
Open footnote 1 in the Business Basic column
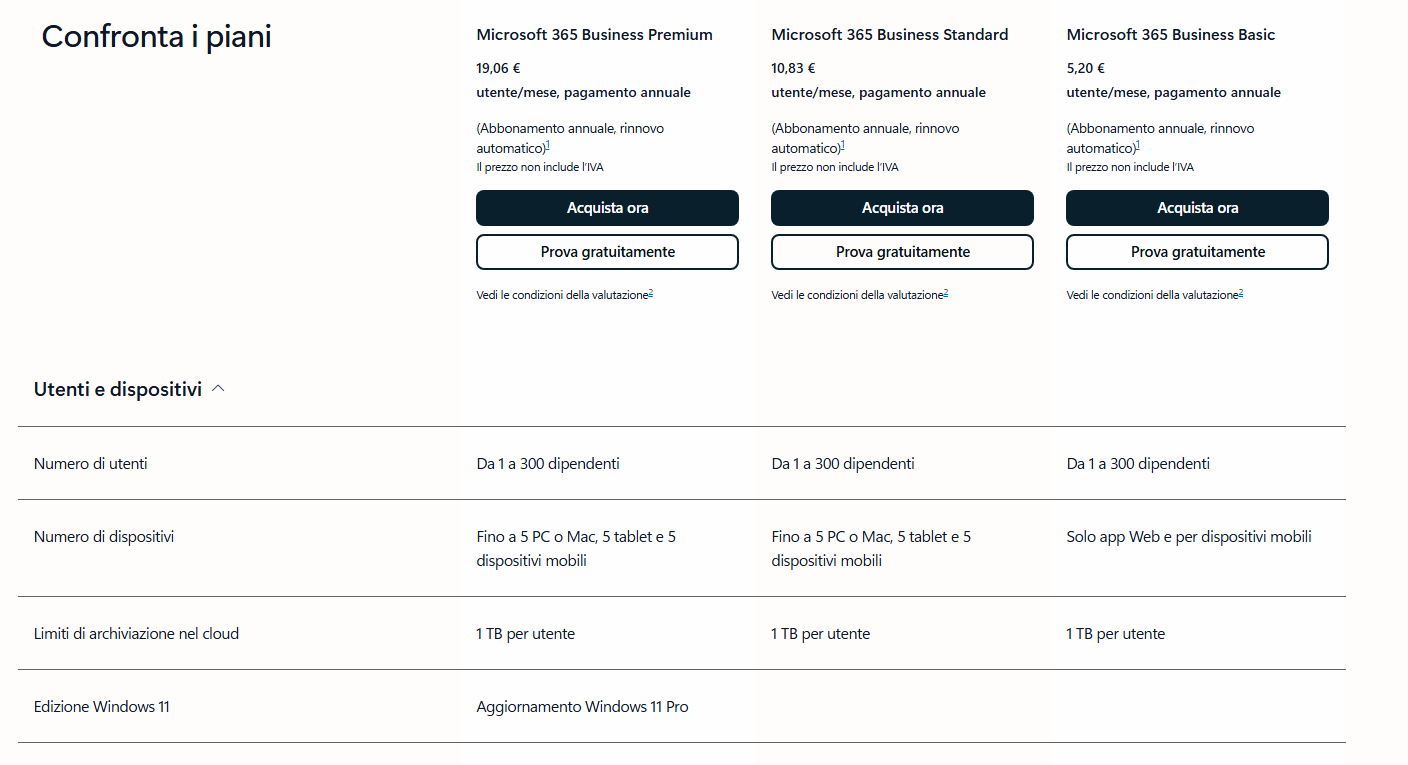1138,146
